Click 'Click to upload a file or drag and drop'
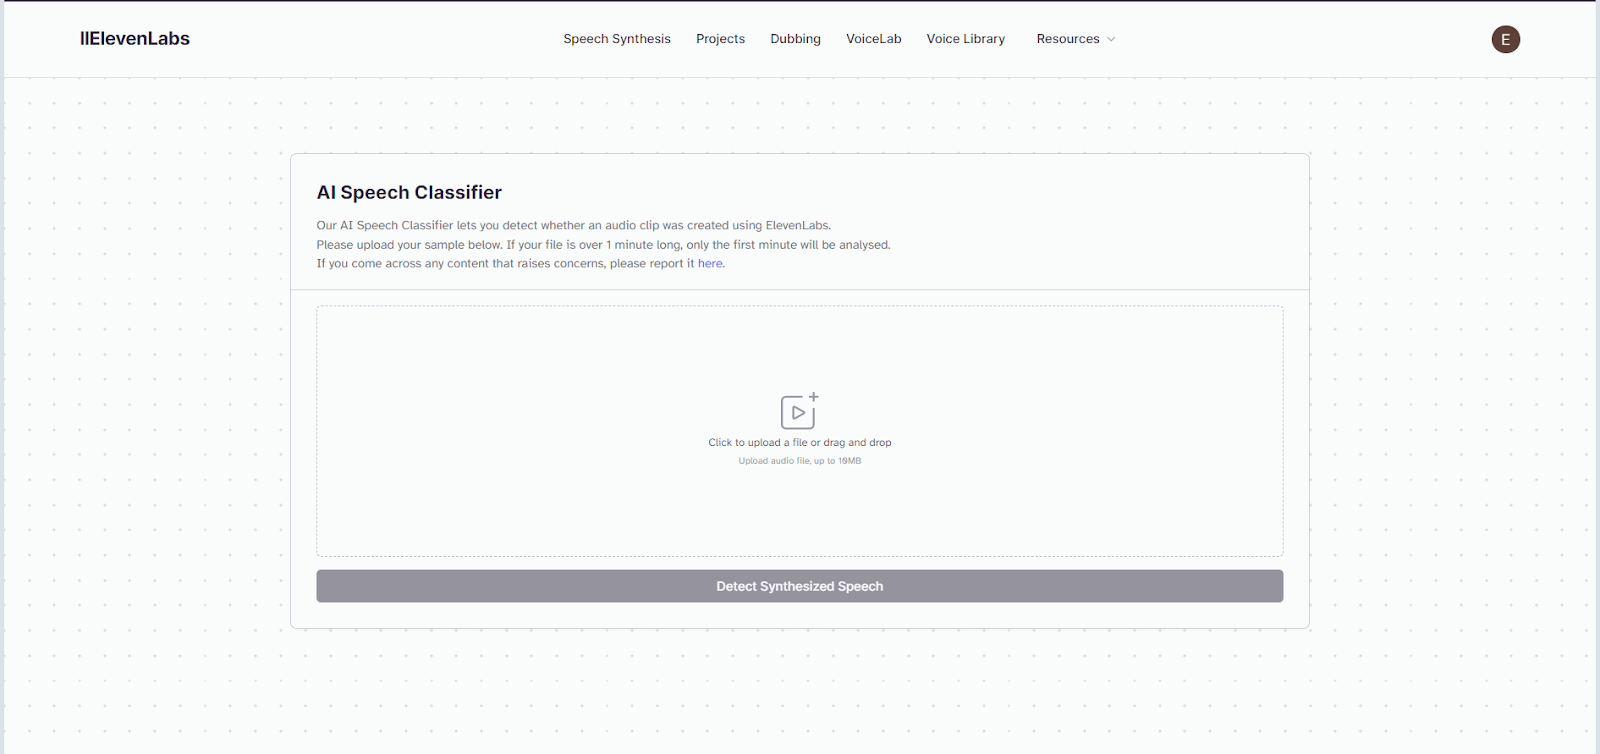The width and height of the screenshot is (1600, 754). coord(799,442)
